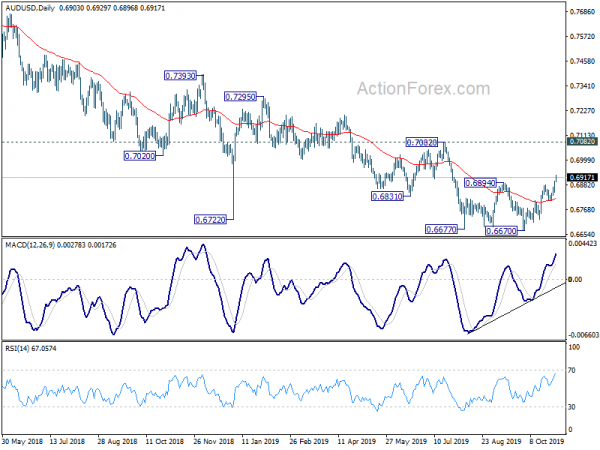Click the 28 Aug 2018 date label
600x450 pixels.
[x=117, y=442]
